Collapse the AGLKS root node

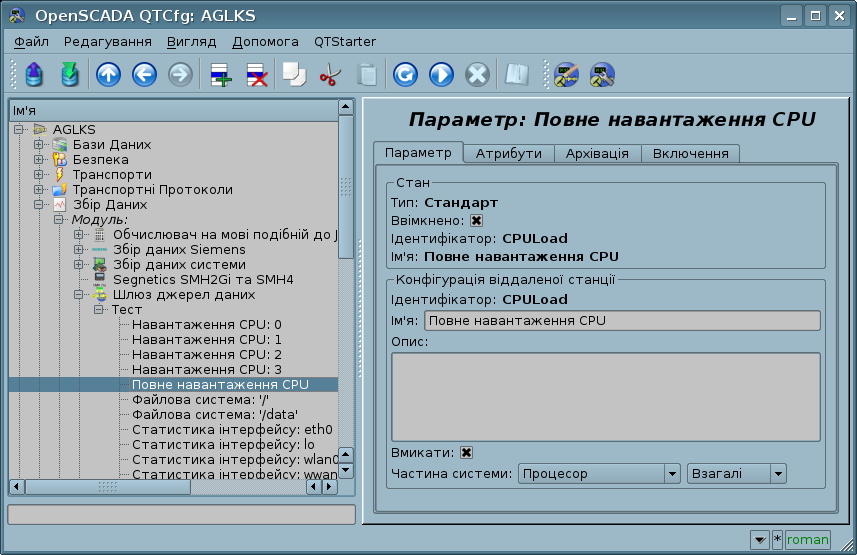(x=19, y=130)
